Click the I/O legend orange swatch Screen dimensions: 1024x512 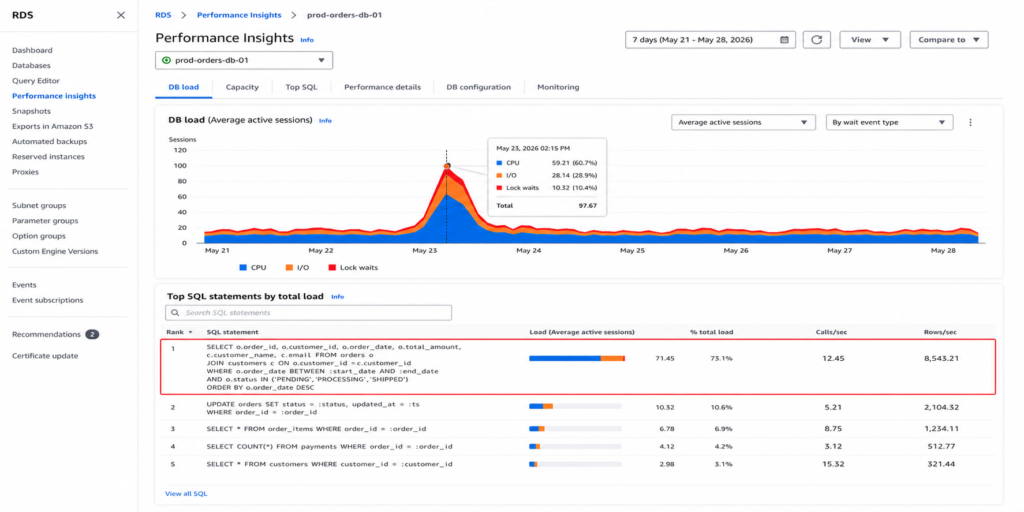287,268
